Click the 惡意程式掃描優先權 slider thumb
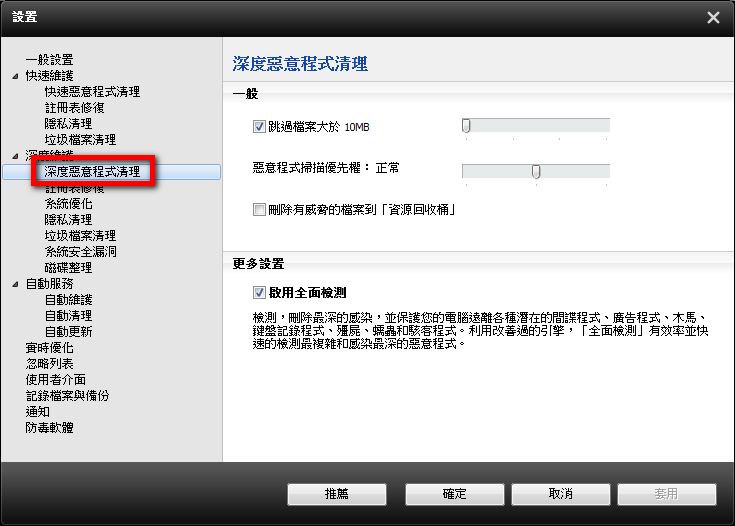735x526 pixels. point(536,171)
